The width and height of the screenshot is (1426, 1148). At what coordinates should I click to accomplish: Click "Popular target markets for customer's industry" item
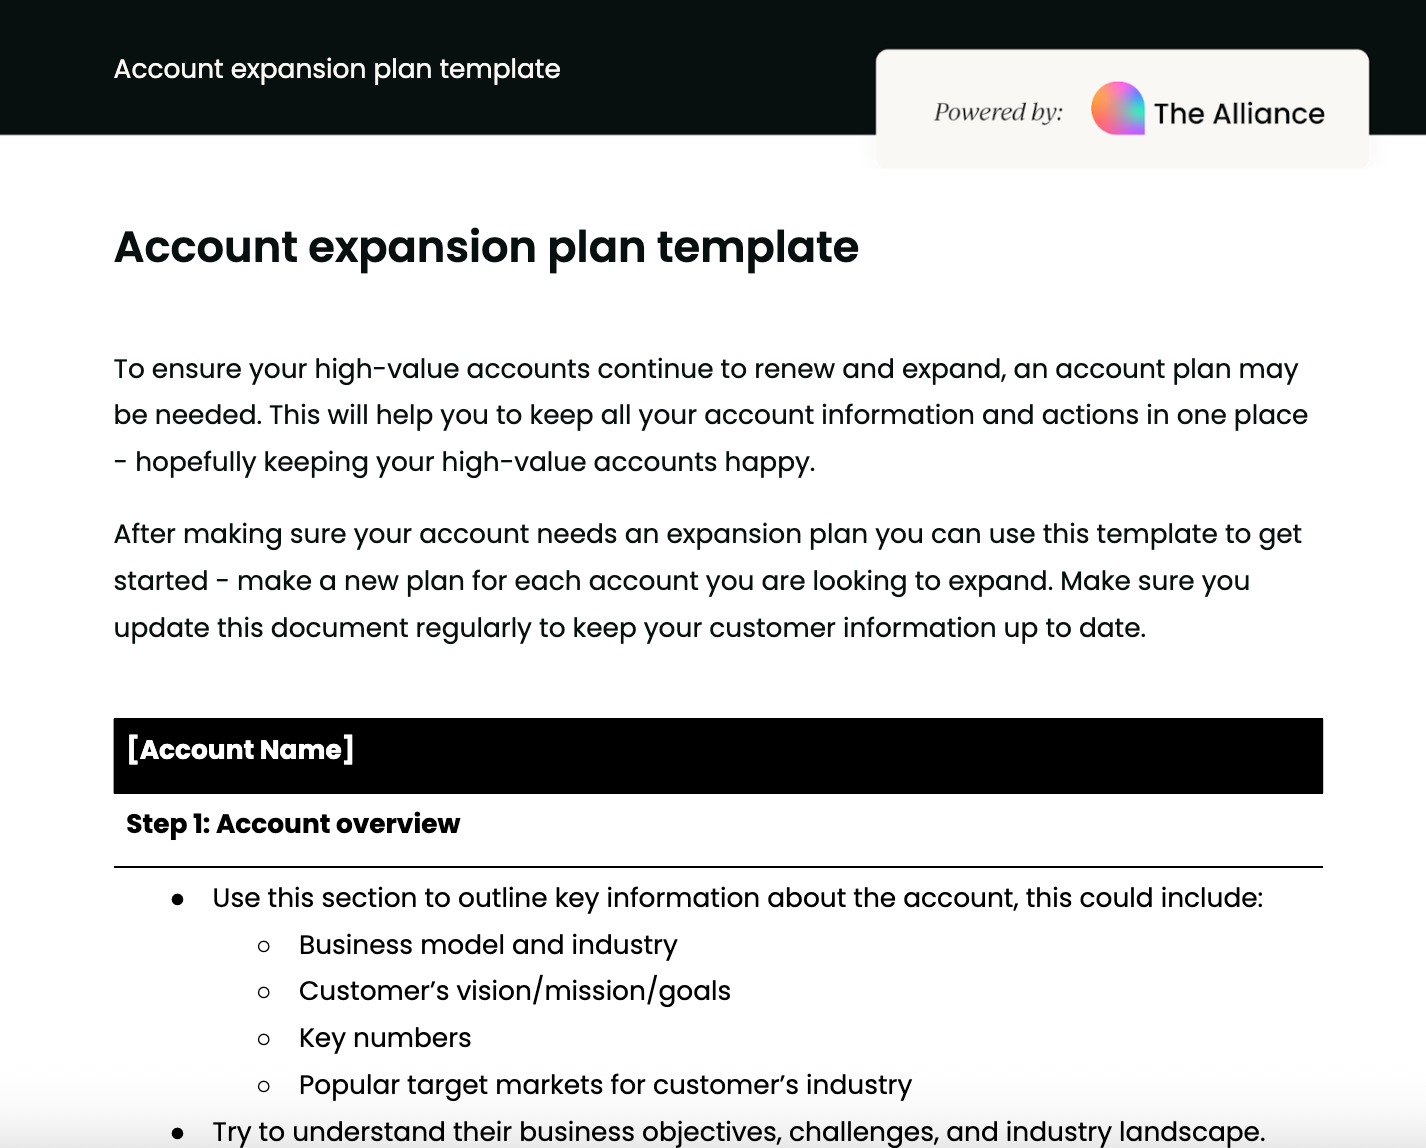(605, 1085)
